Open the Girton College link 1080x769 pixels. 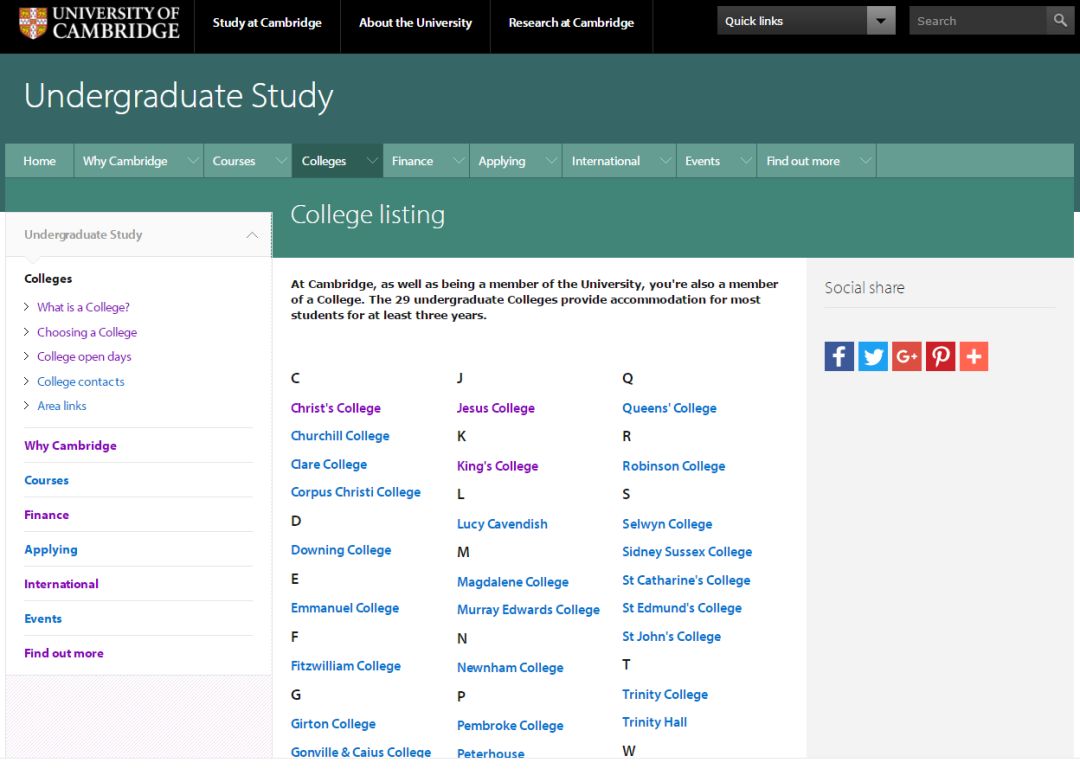pyautogui.click(x=333, y=724)
